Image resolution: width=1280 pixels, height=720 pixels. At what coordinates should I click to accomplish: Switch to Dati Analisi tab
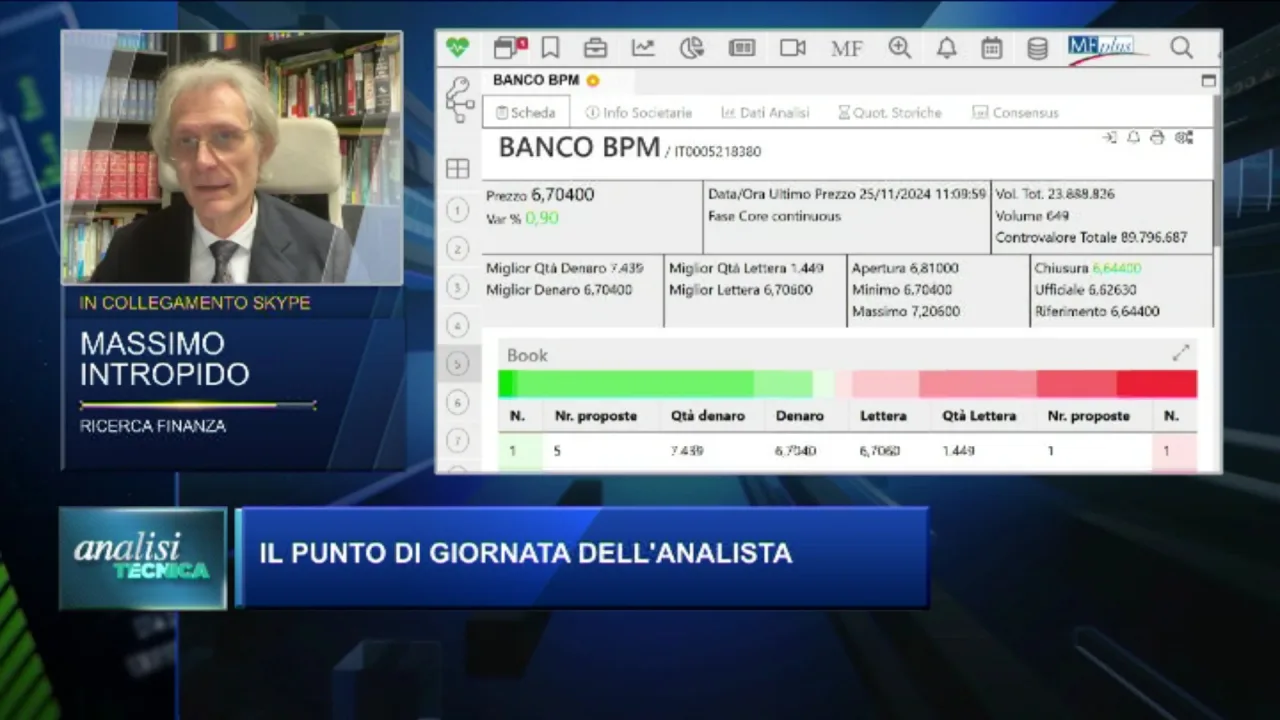(765, 113)
